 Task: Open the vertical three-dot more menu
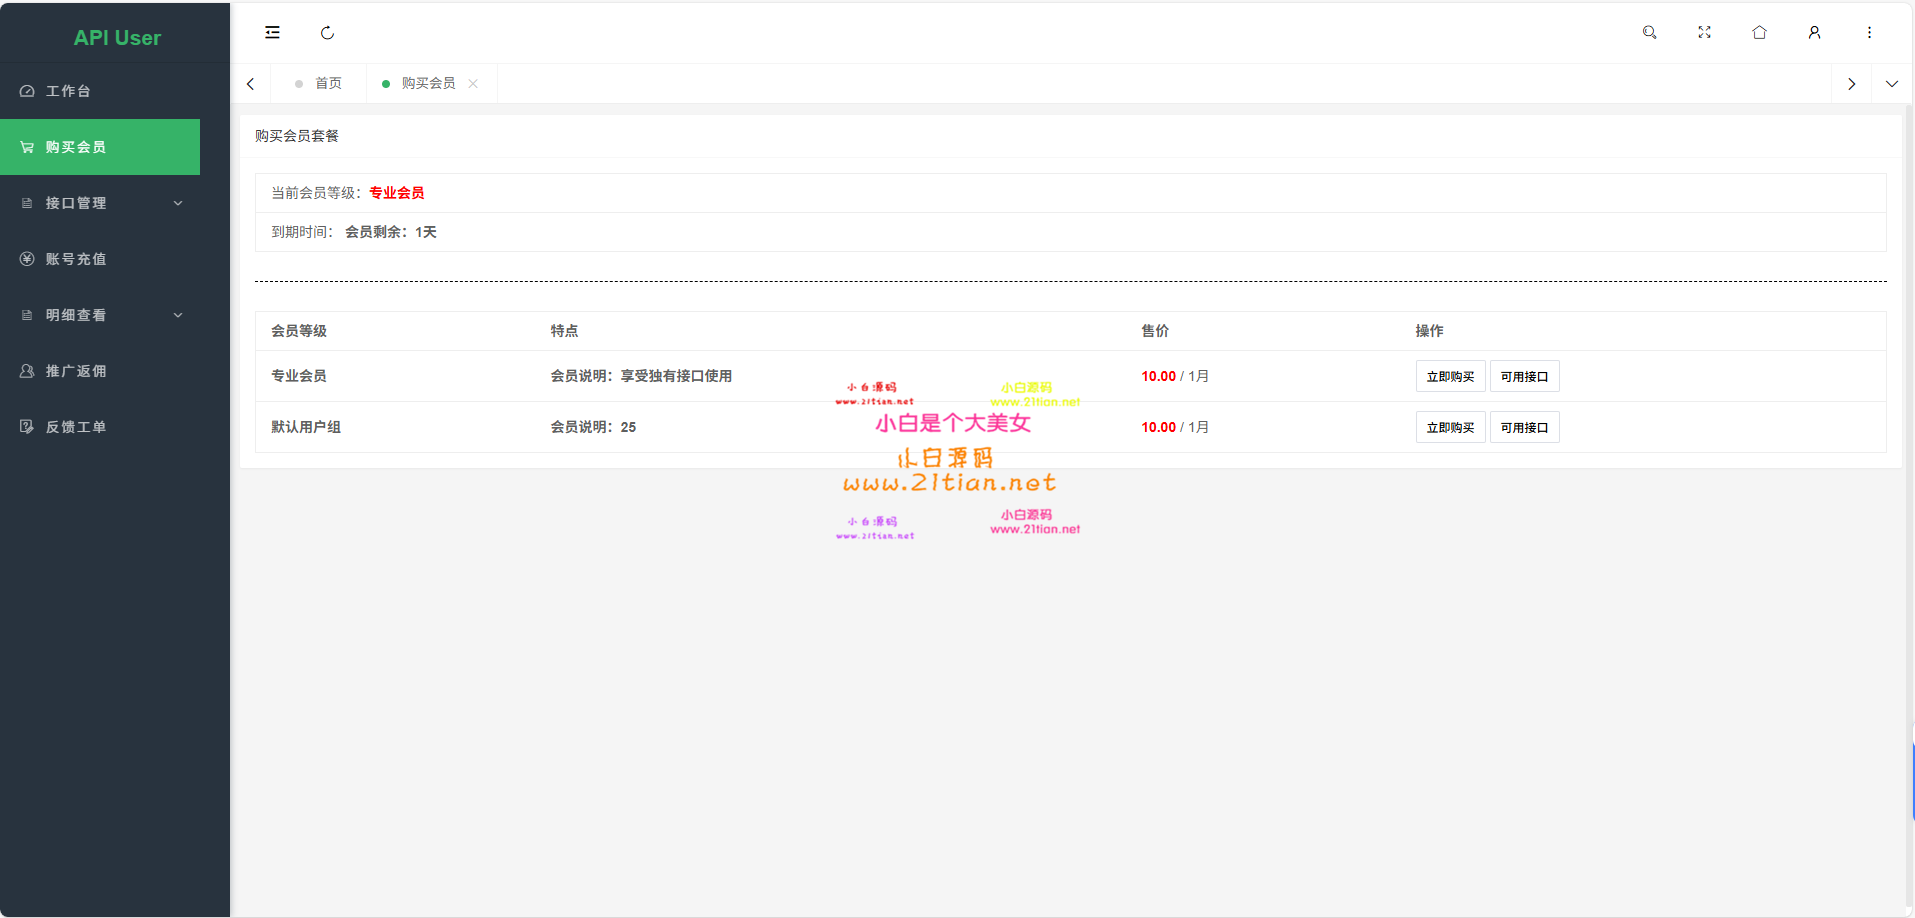coord(1869,33)
